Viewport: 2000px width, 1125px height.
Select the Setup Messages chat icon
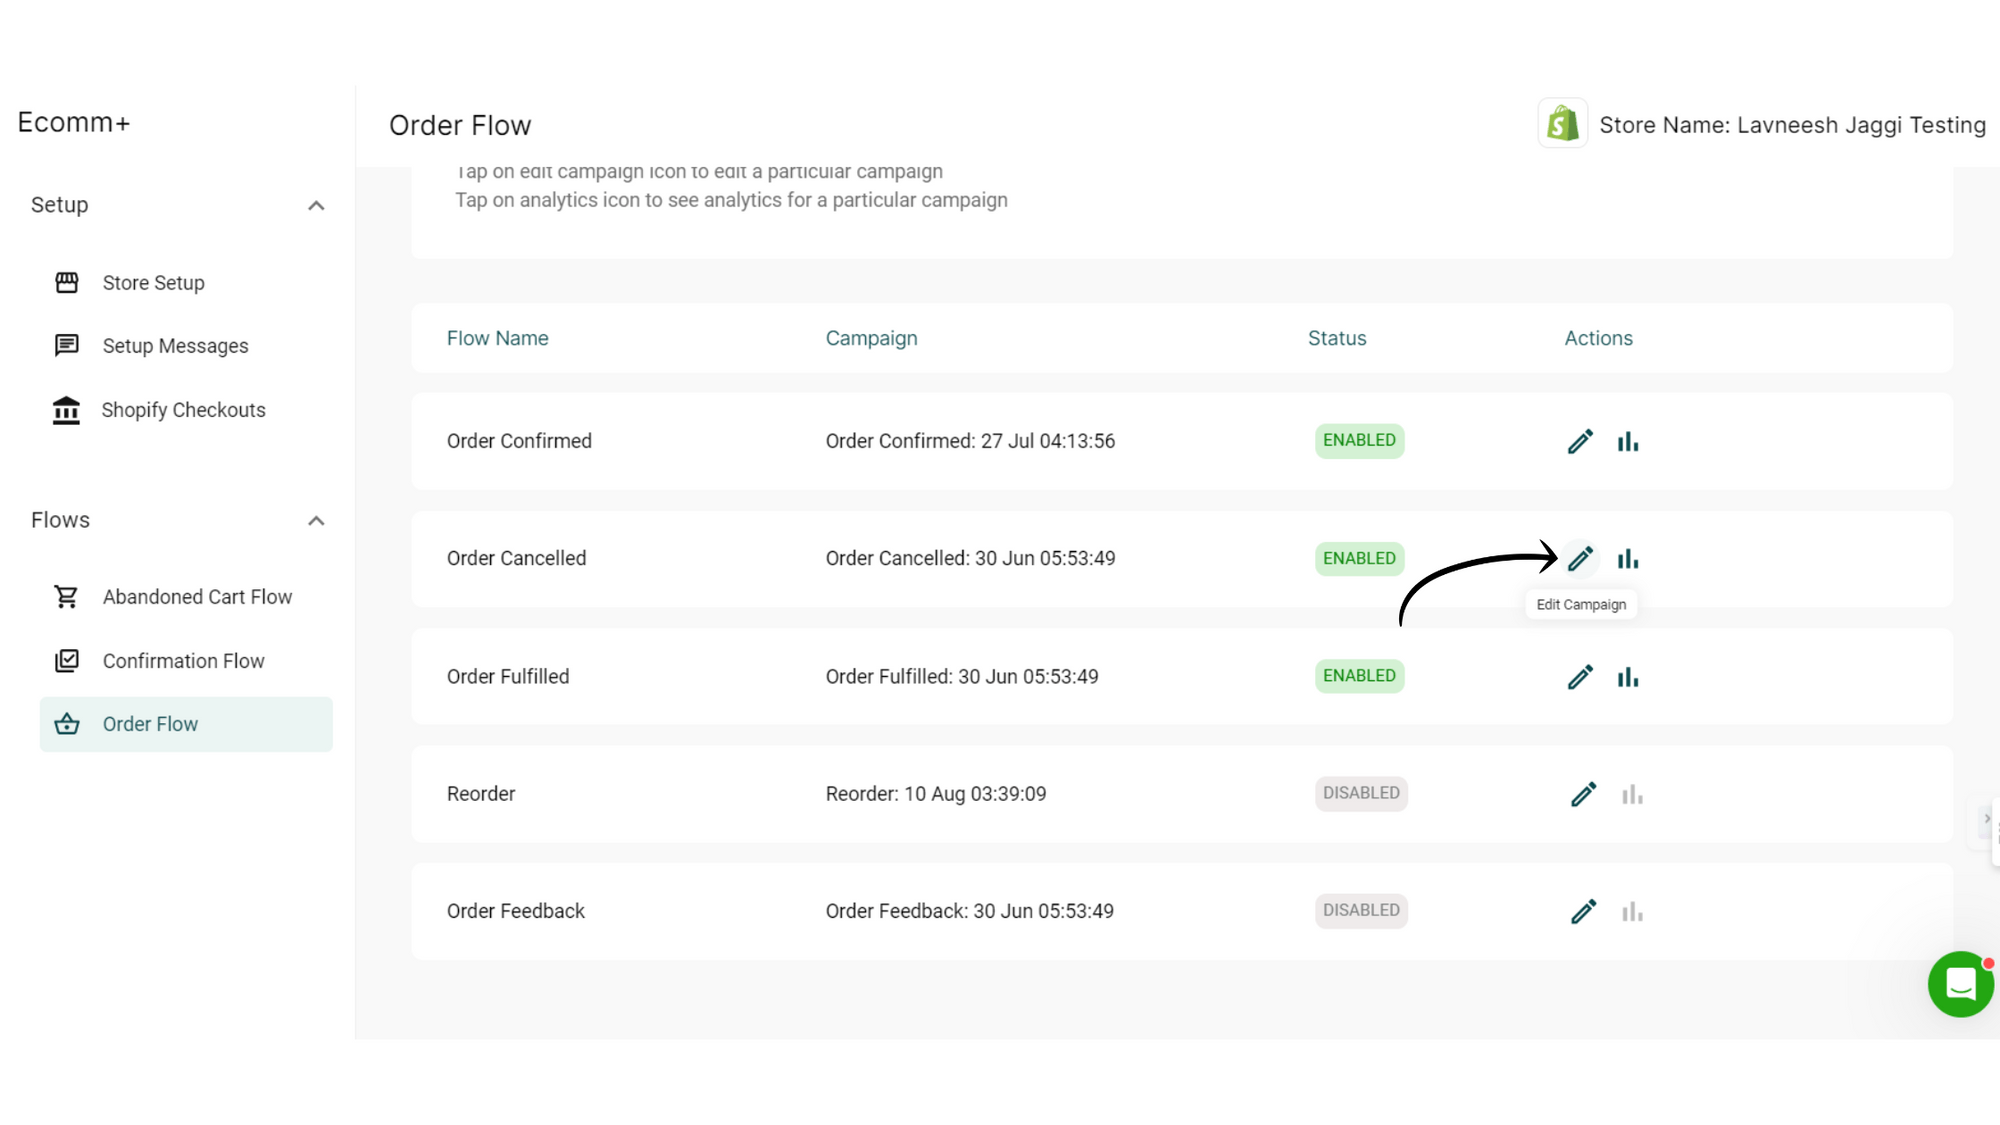[x=66, y=345]
